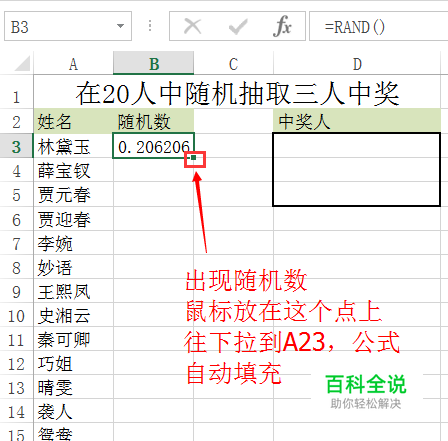Viewport: 448px width, 441px height.
Task: Select row 11 header
Action: pyautogui.click(x=17, y=339)
